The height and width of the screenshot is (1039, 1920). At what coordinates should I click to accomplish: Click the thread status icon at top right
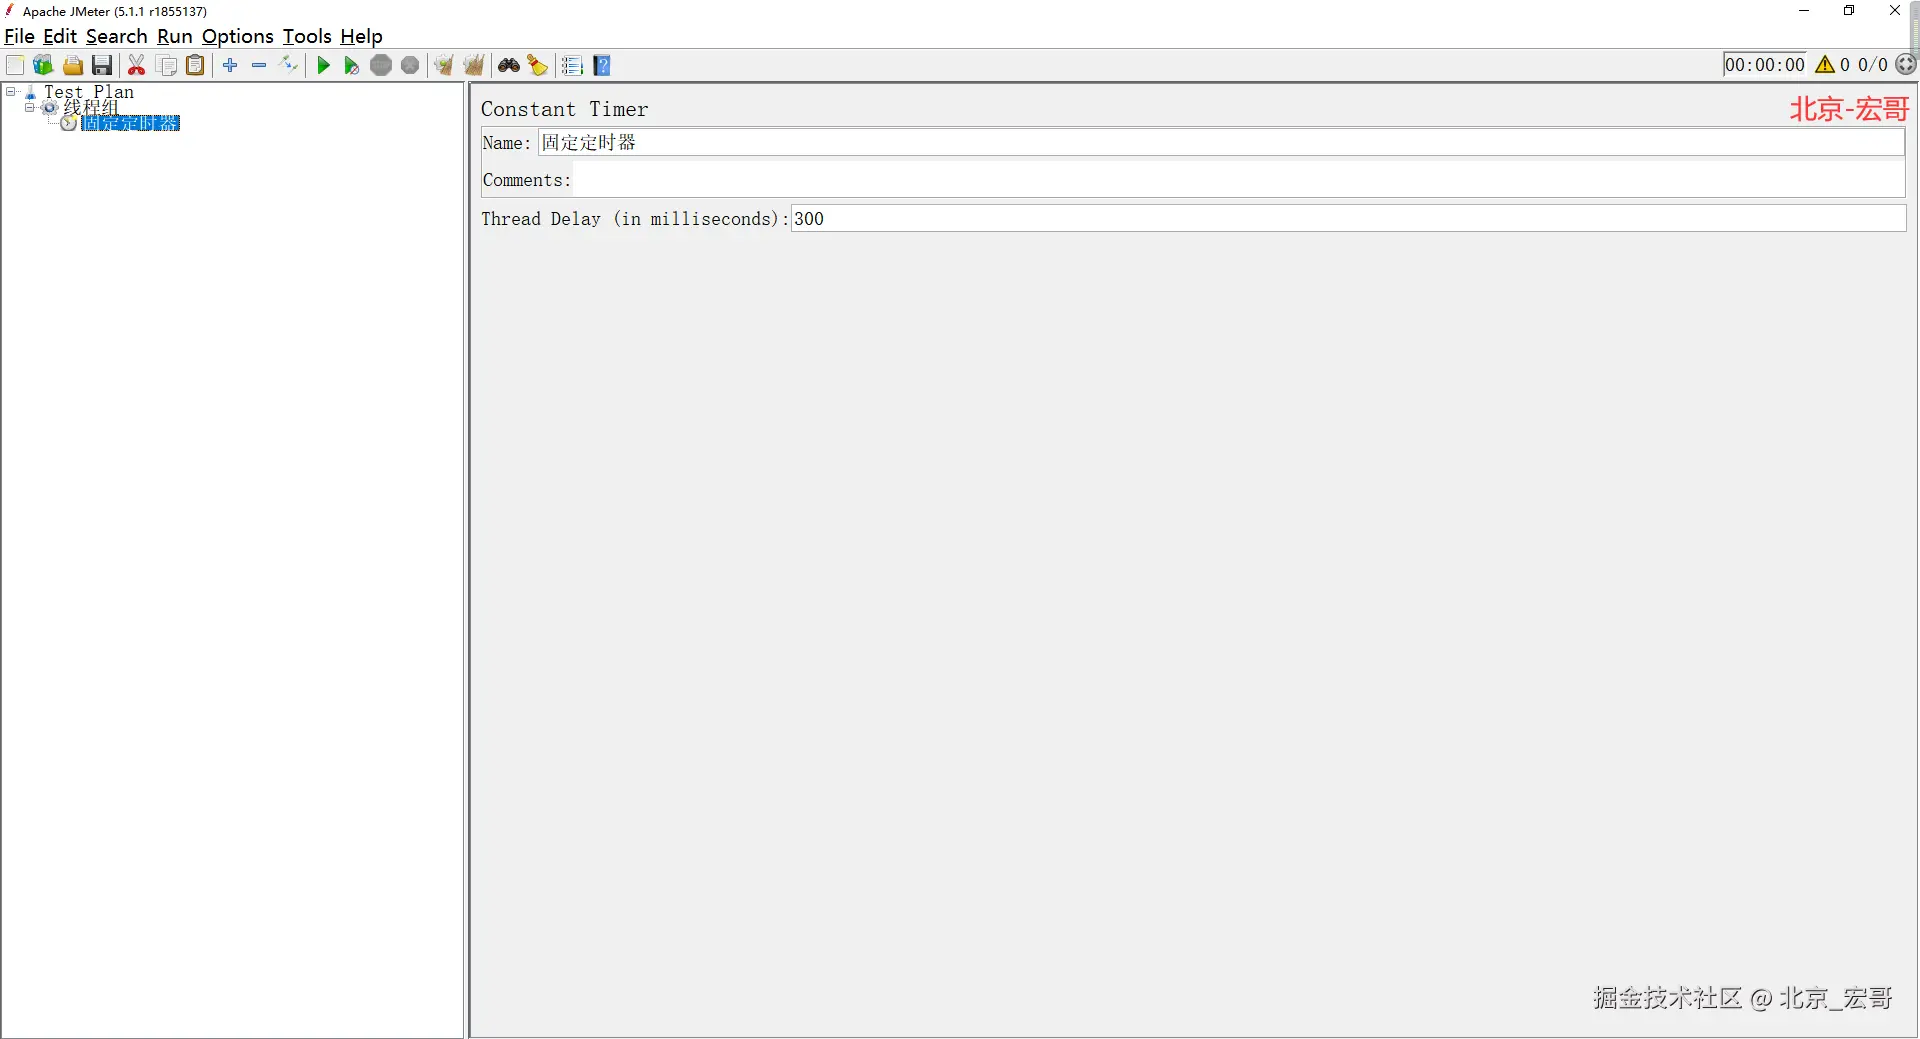[1906, 65]
